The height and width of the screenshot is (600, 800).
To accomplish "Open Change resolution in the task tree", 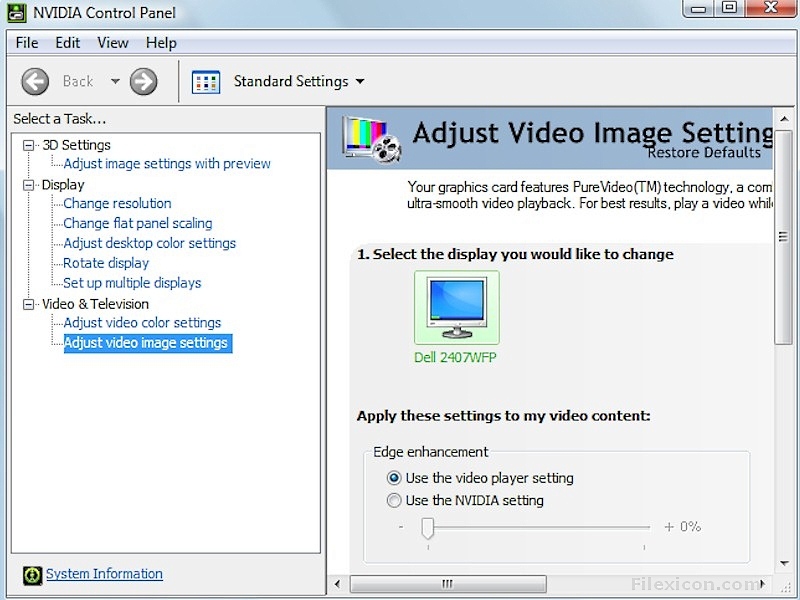I will coord(117,203).
